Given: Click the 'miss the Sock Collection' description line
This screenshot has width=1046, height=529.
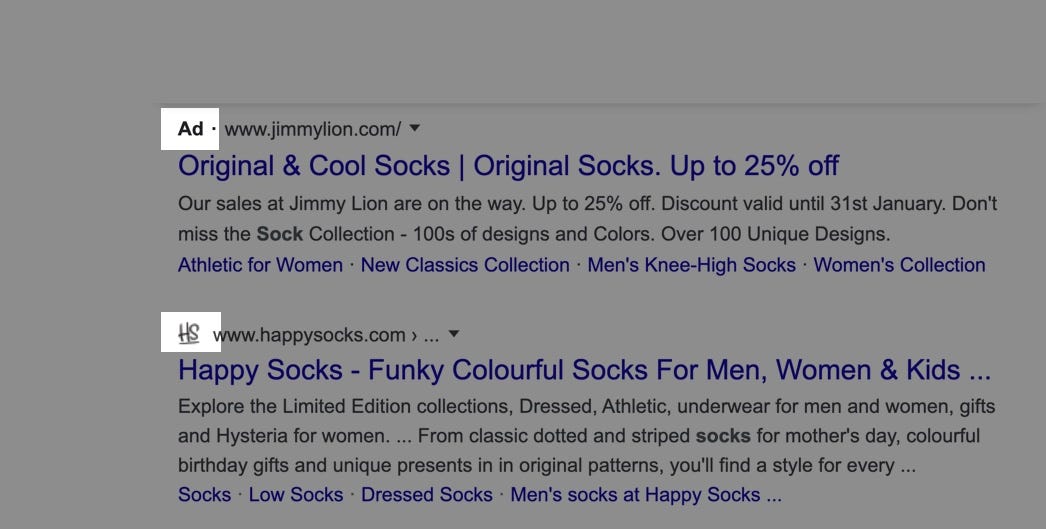Looking at the screenshot, I should coord(534,234).
